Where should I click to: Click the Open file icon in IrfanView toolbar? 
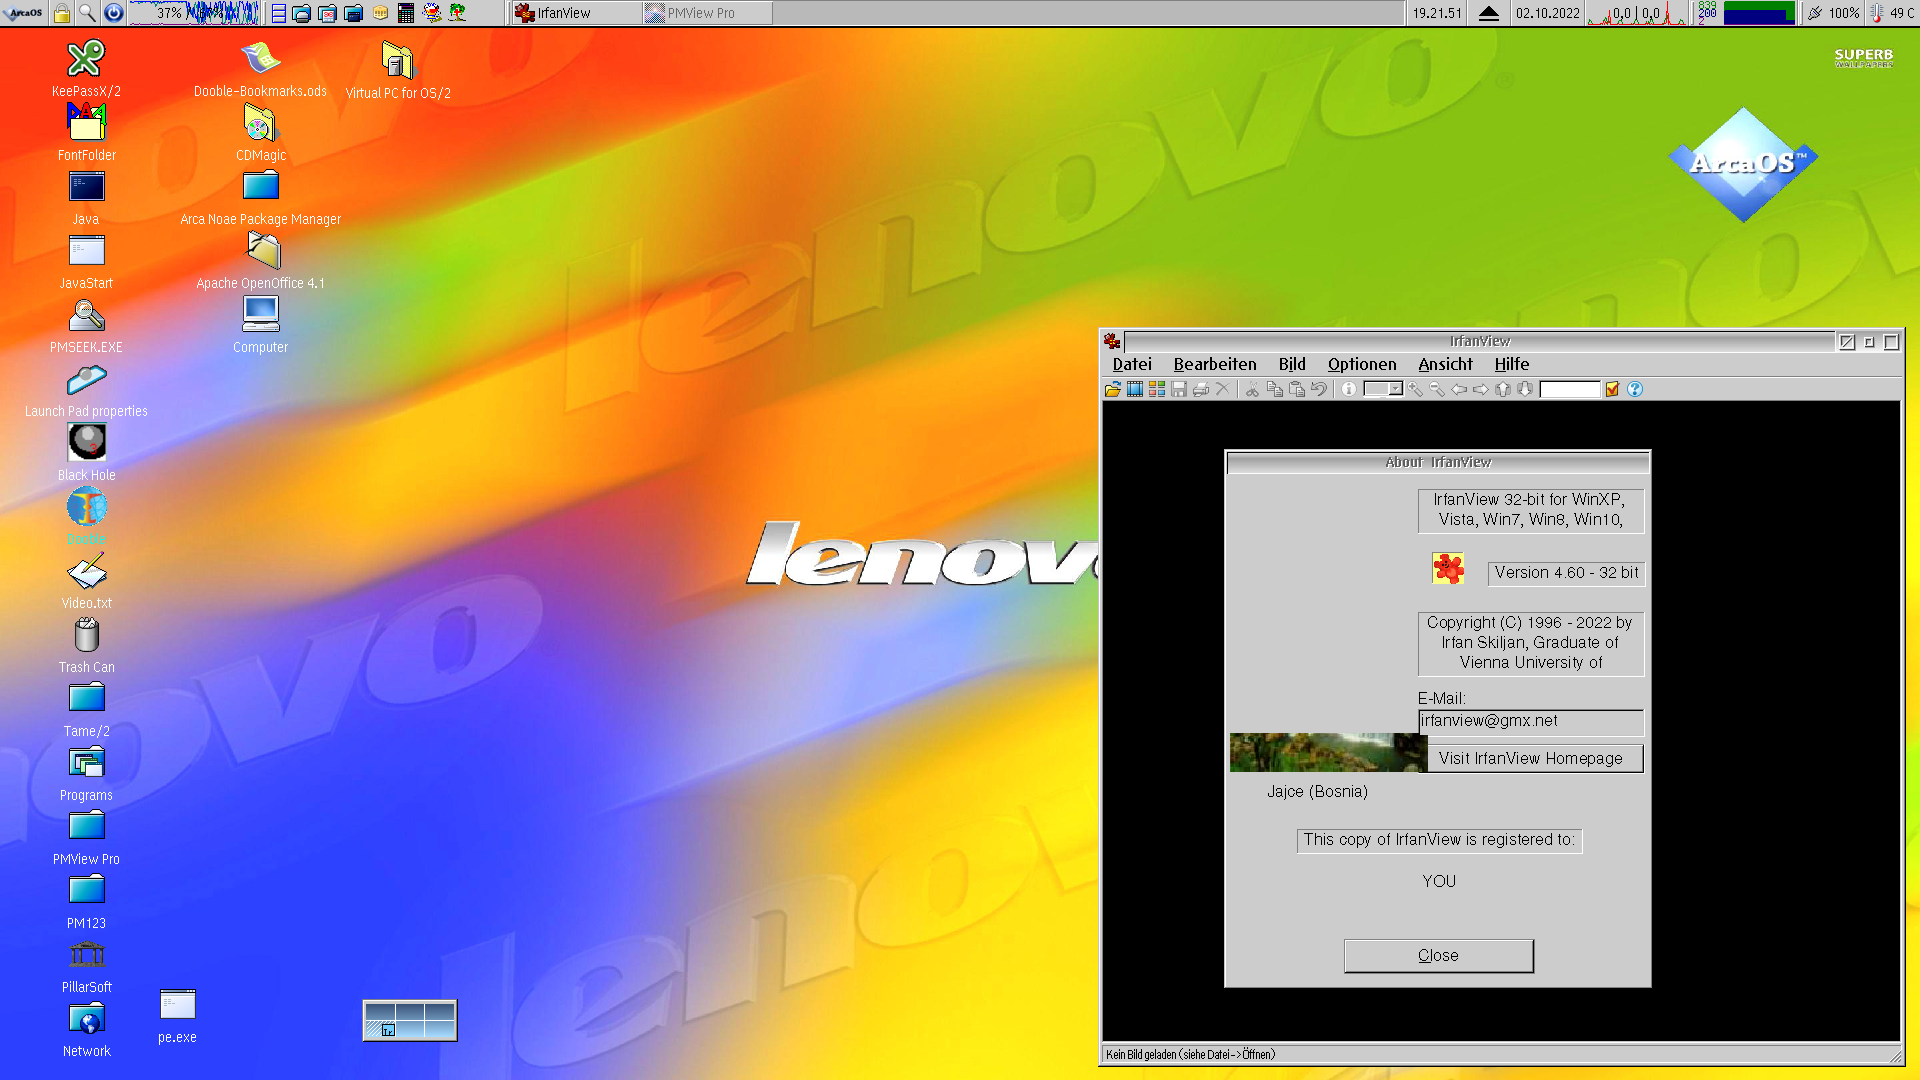[1113, 390]
